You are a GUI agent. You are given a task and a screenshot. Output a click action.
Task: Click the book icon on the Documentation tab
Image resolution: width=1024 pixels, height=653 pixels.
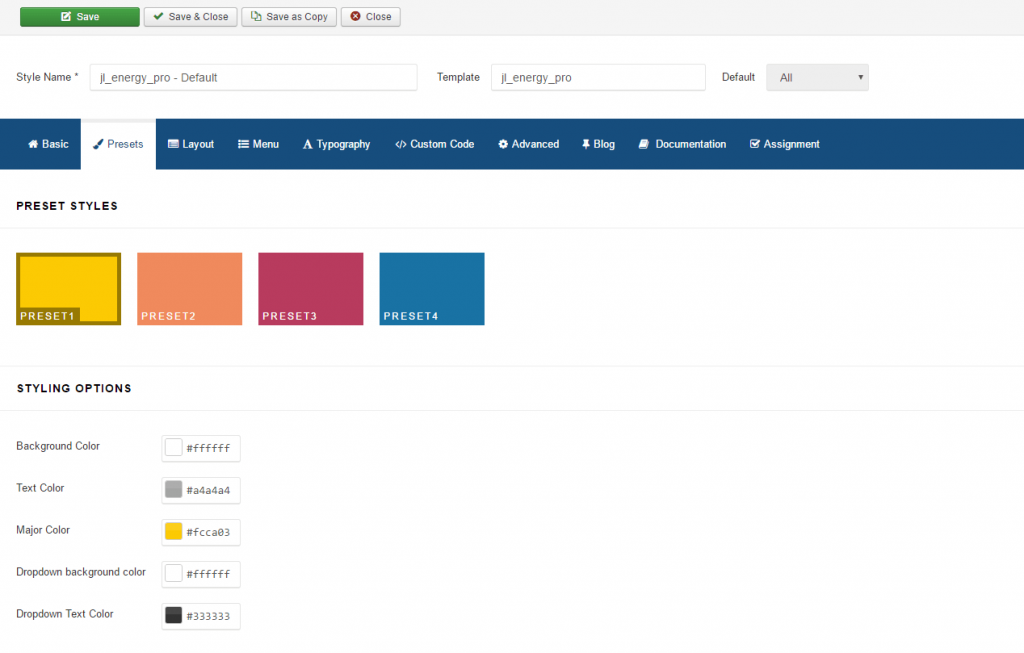643,143
